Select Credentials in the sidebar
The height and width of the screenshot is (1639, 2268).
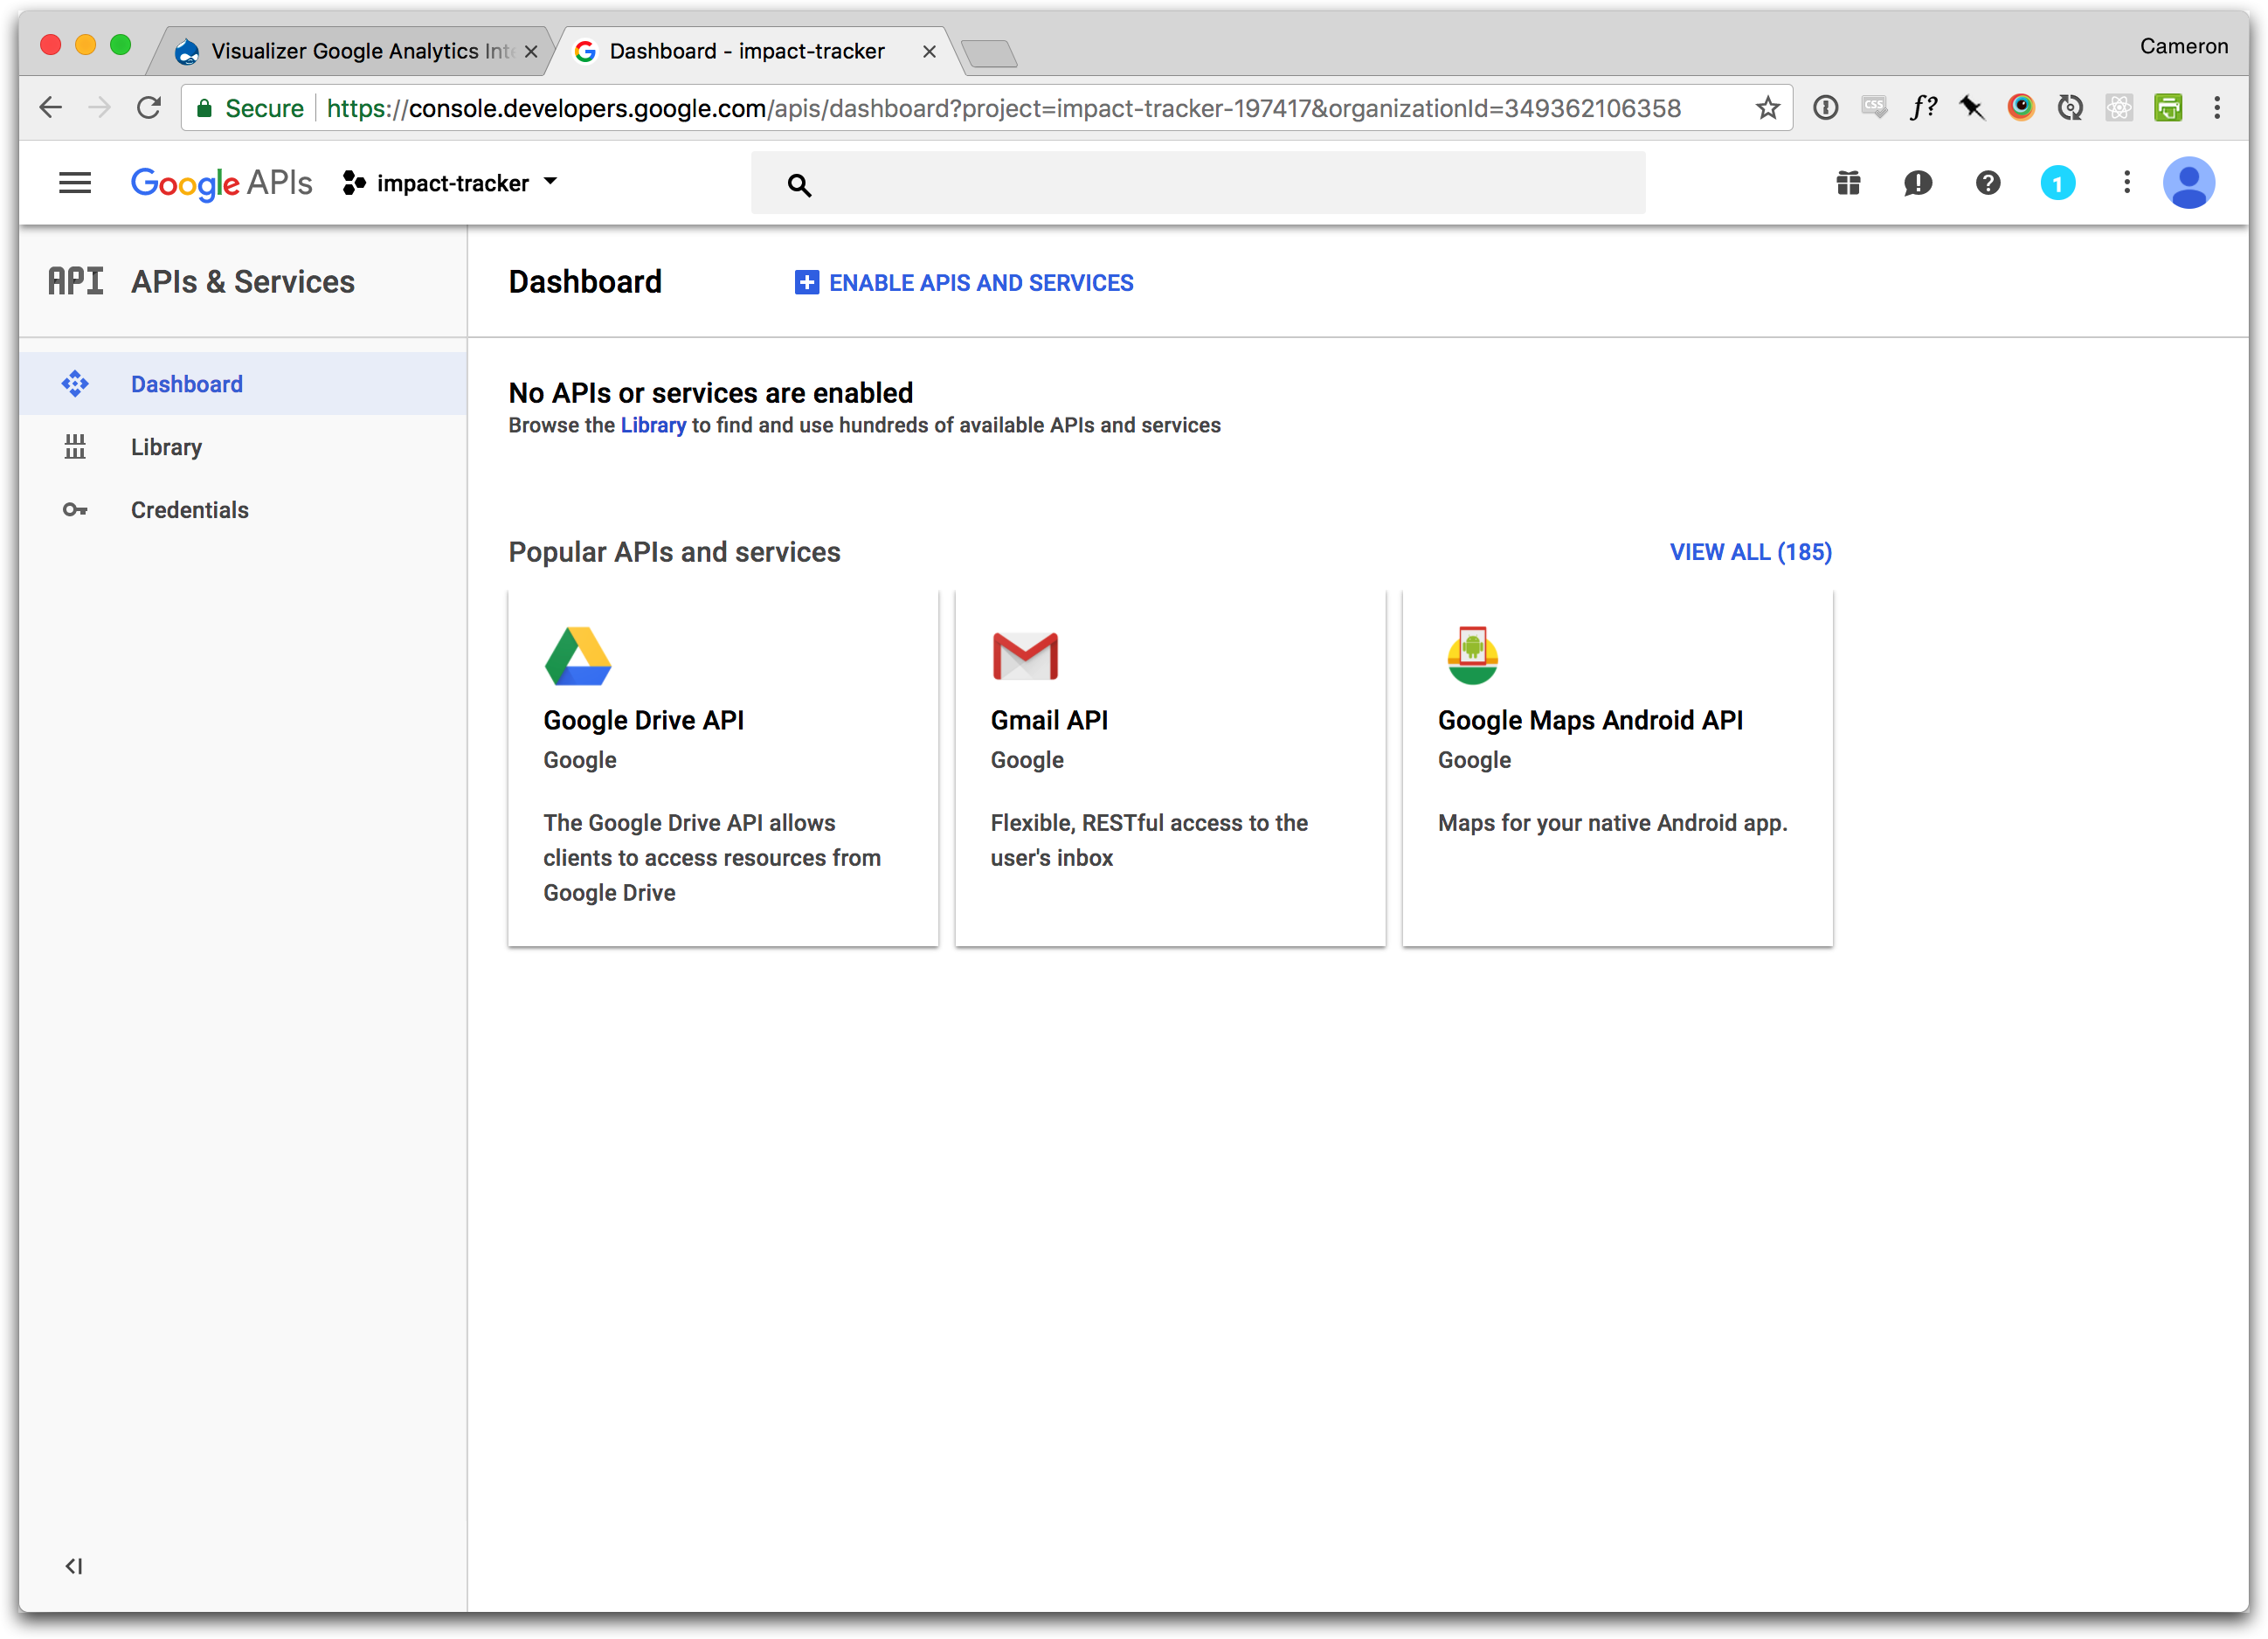click(189, 510)
